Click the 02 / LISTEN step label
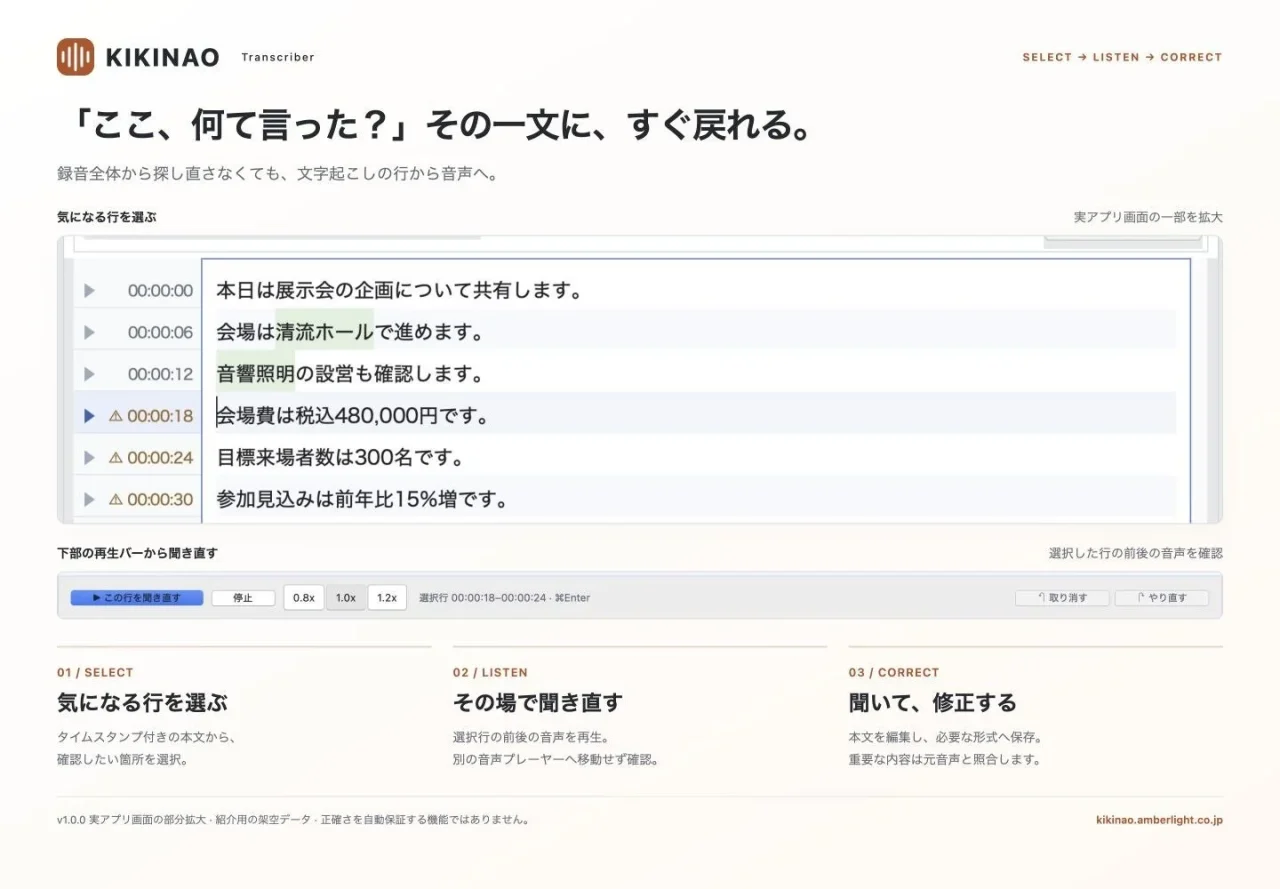The image size is (1280, 889). [x=490, y=673]
